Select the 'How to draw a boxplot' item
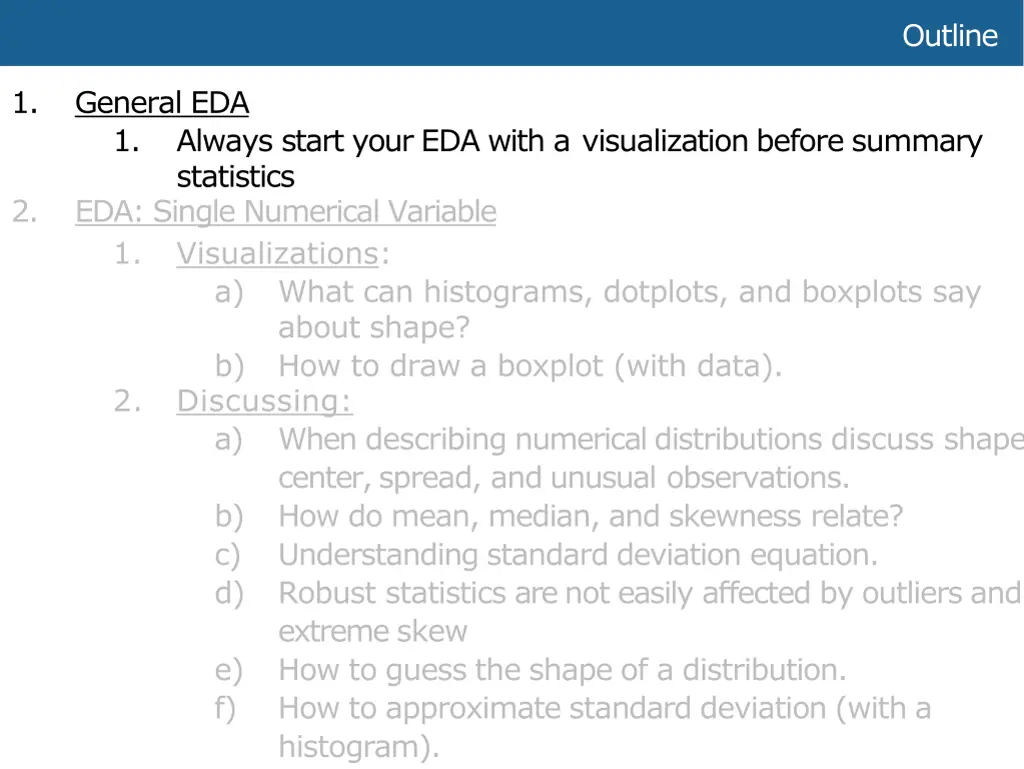The width and height of the screenshot is (1024, 769). (530, 366)
